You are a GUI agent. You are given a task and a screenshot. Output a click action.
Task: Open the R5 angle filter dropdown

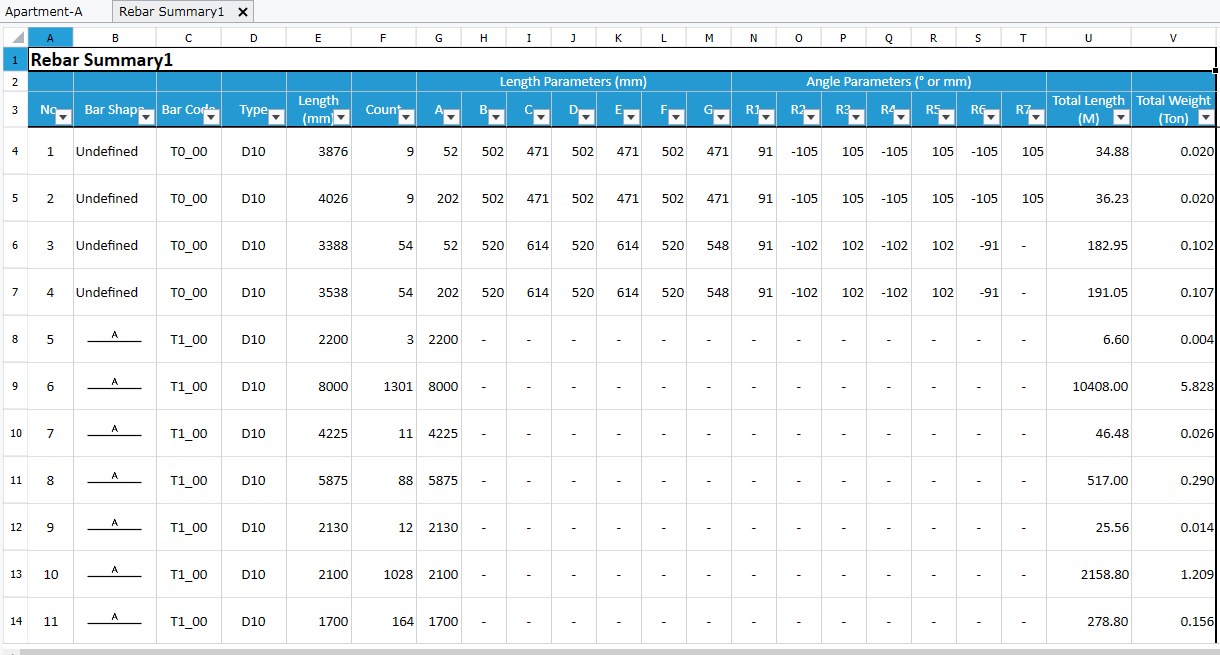(x=946, y=117)
